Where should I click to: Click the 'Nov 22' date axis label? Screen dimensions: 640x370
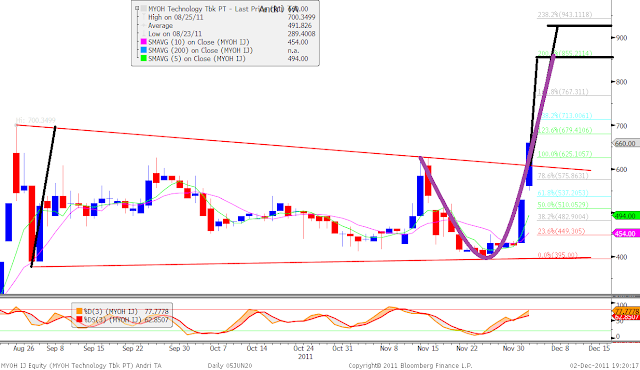(x=467, y=348)
